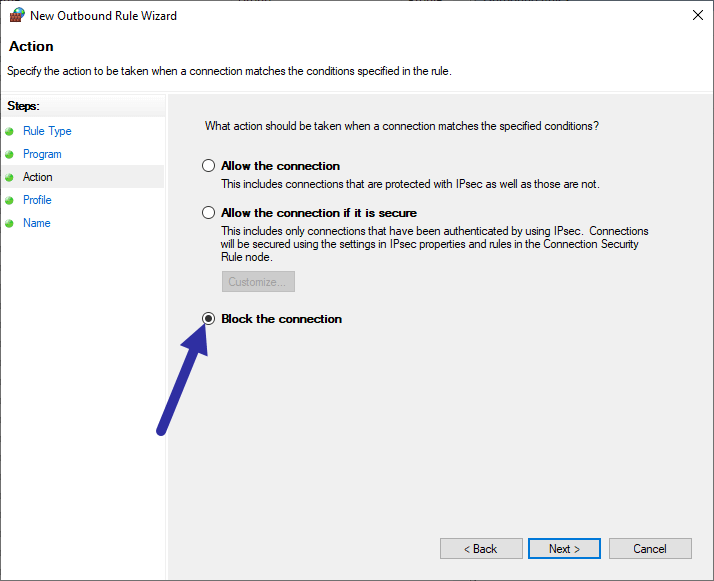Image resolution: width=714 pixels, height=581 pixels.
Task: Click the green bullet beside Rule Type
Action: (9, 132)
